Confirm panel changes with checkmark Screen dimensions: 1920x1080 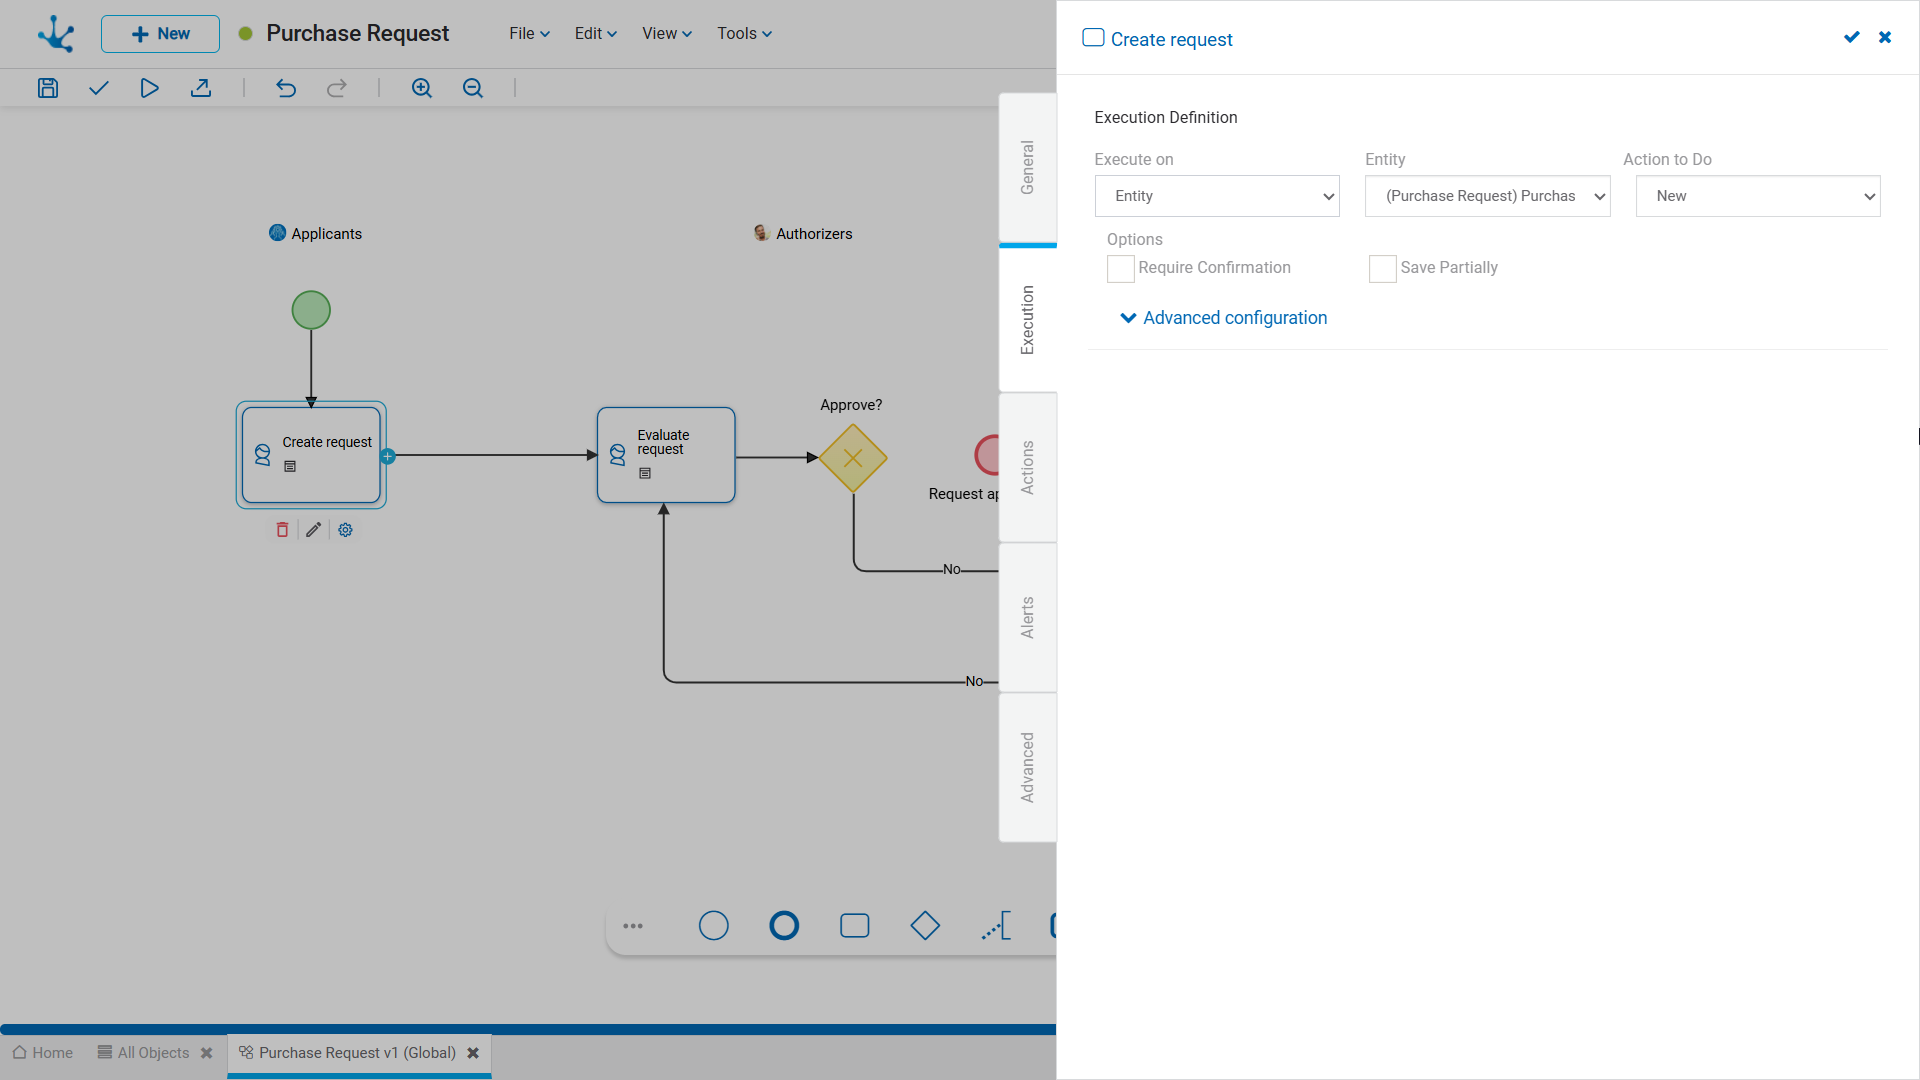point(1852,37)
